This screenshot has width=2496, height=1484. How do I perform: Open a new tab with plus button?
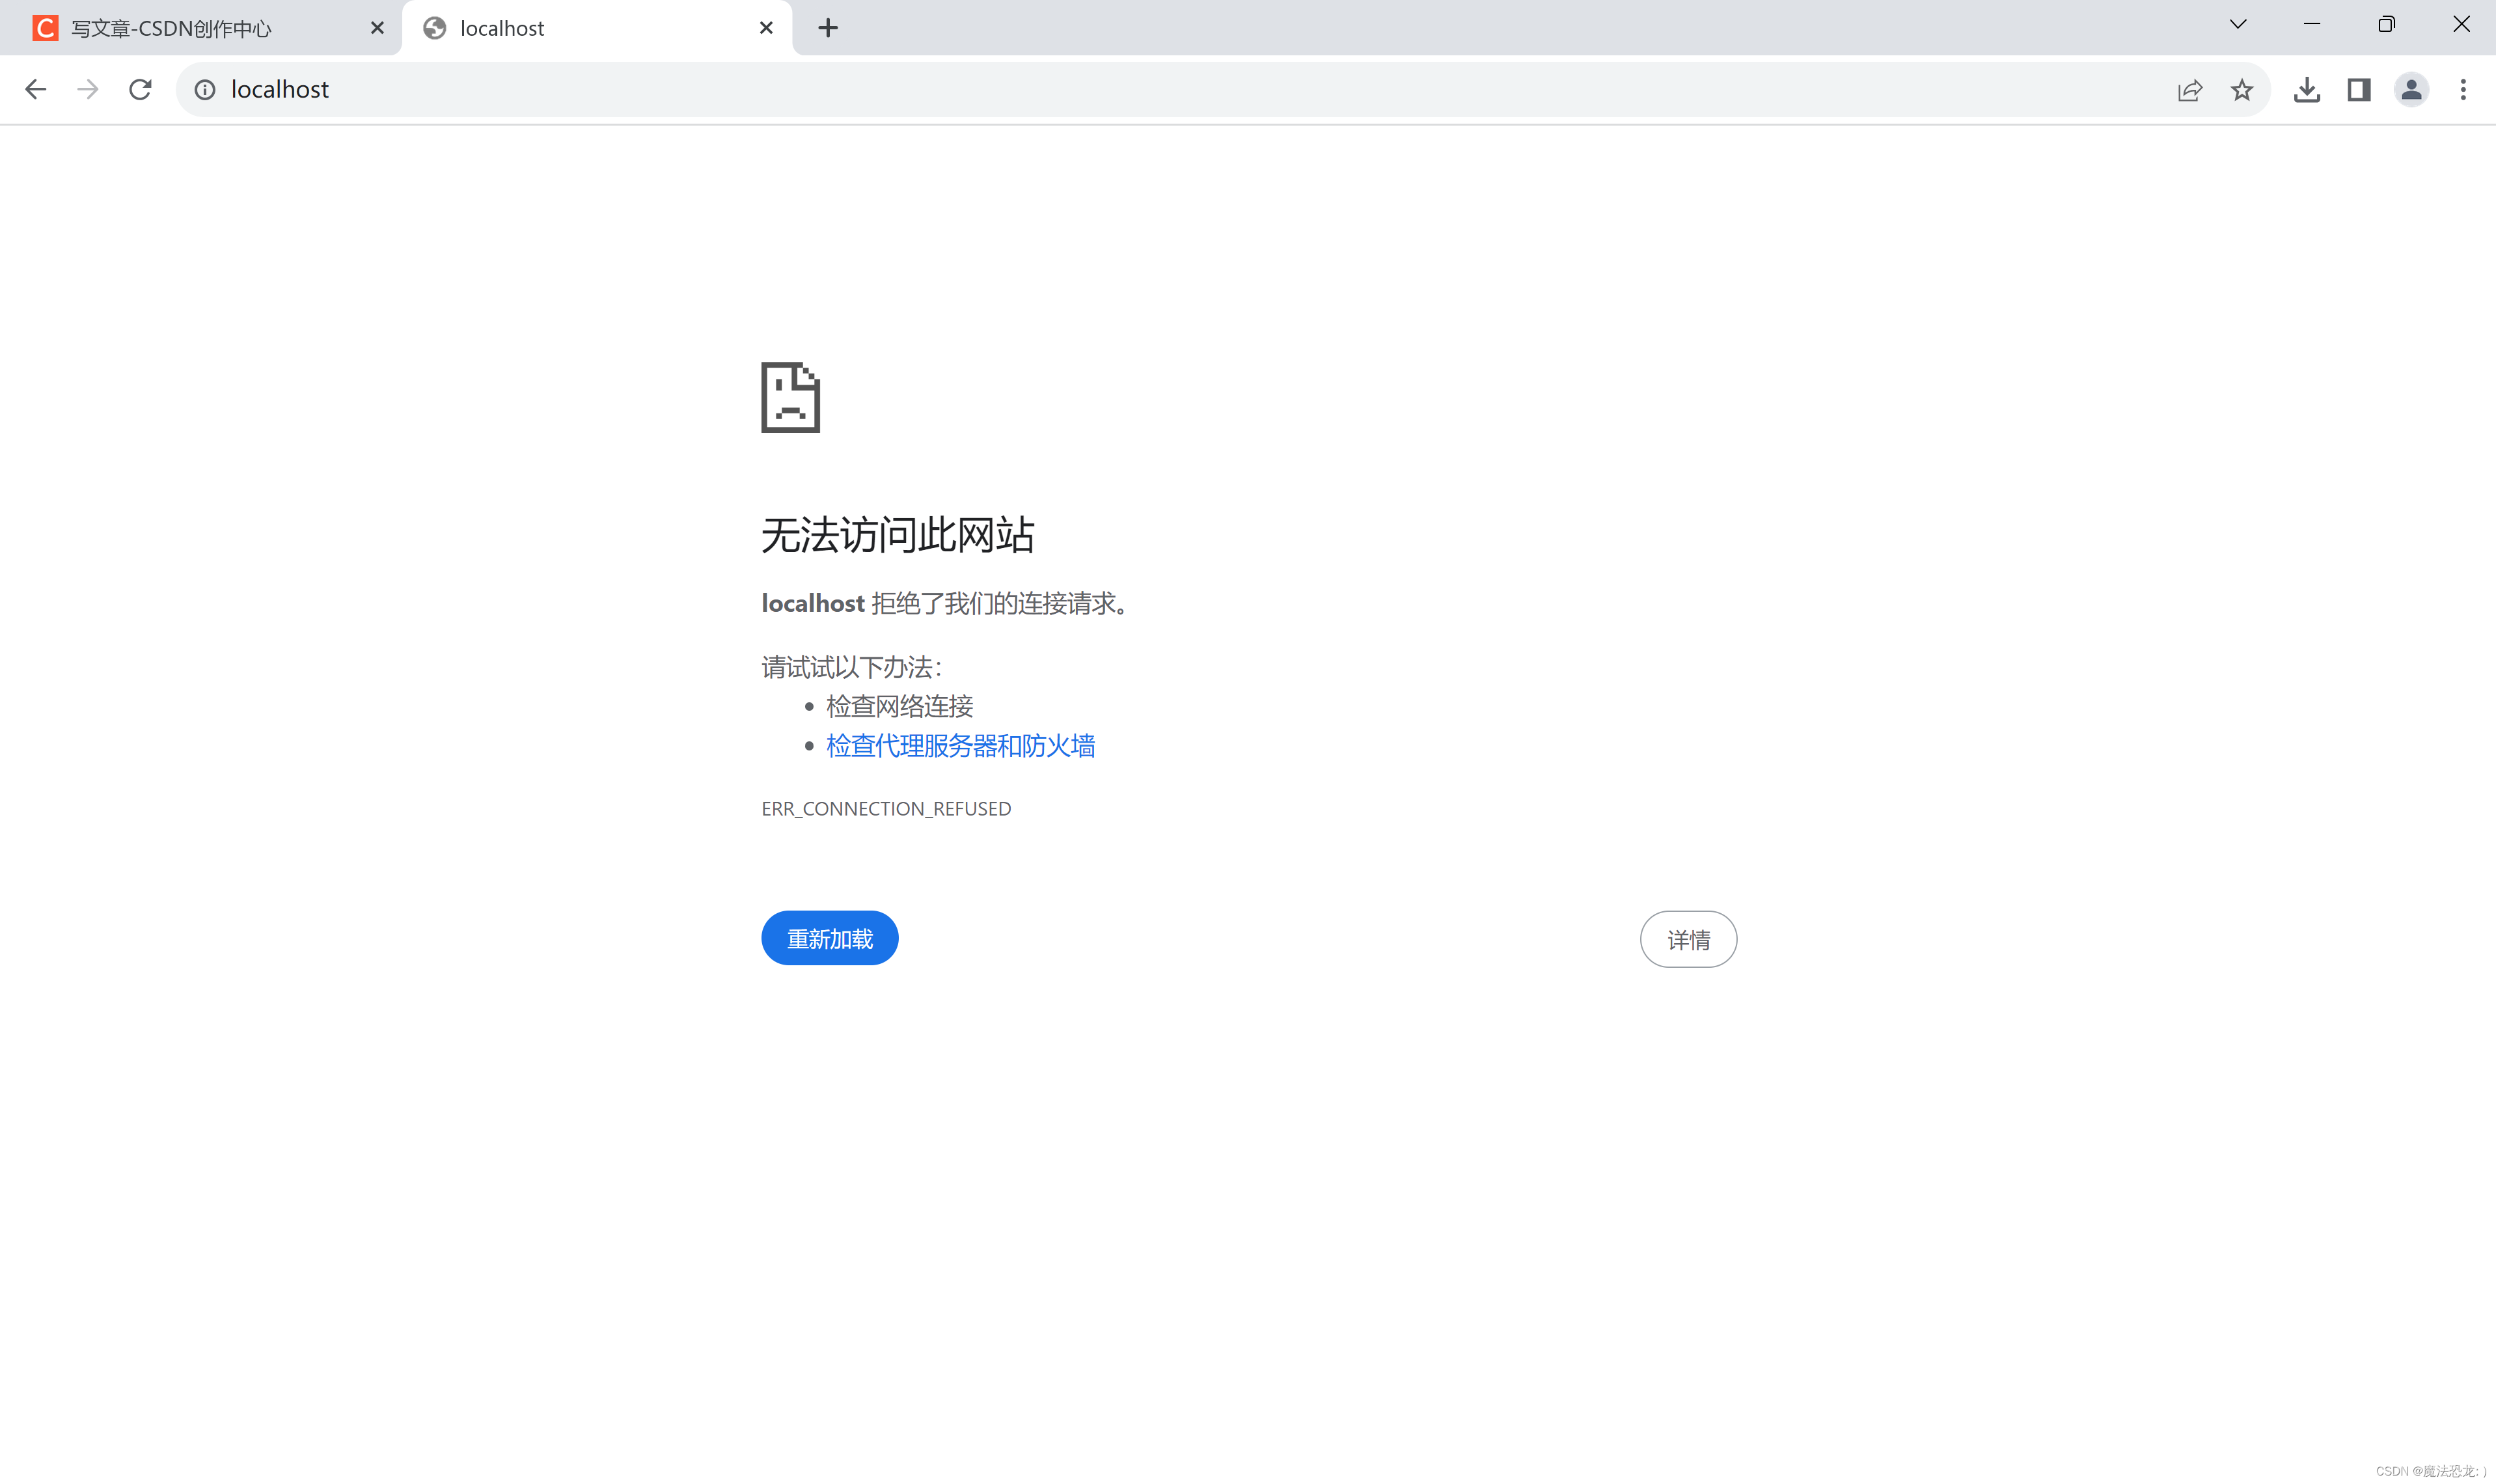point(828,28)
